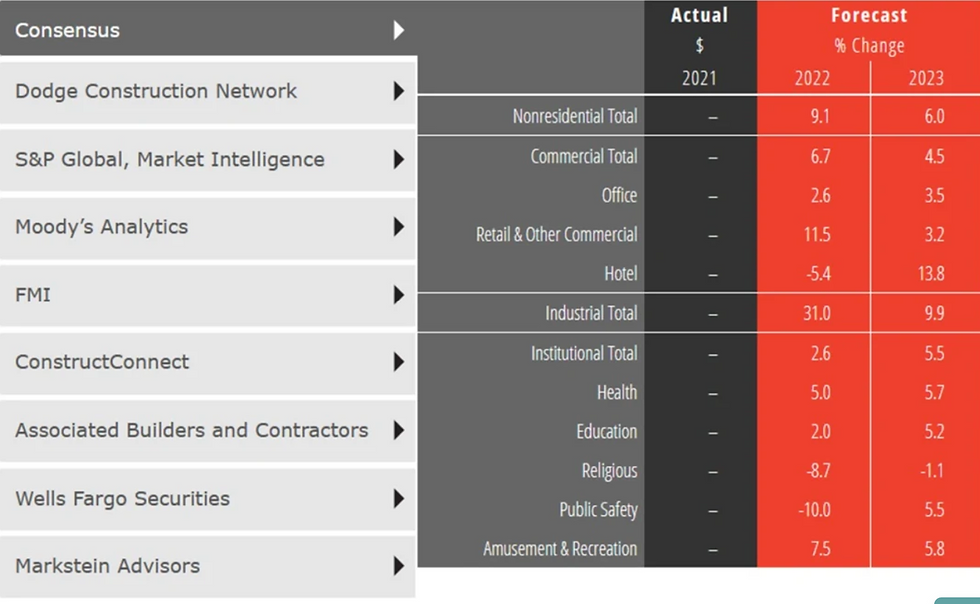980x604 pixels.
Task: Select the Moody's Analytics panel
Action: (x=208, y=227)
